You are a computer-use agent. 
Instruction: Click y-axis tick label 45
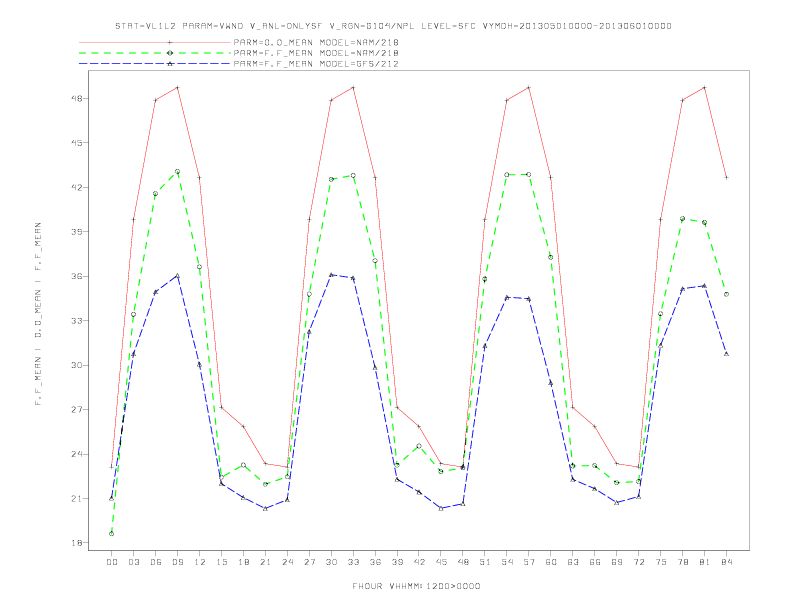click(x=77, y=143)
